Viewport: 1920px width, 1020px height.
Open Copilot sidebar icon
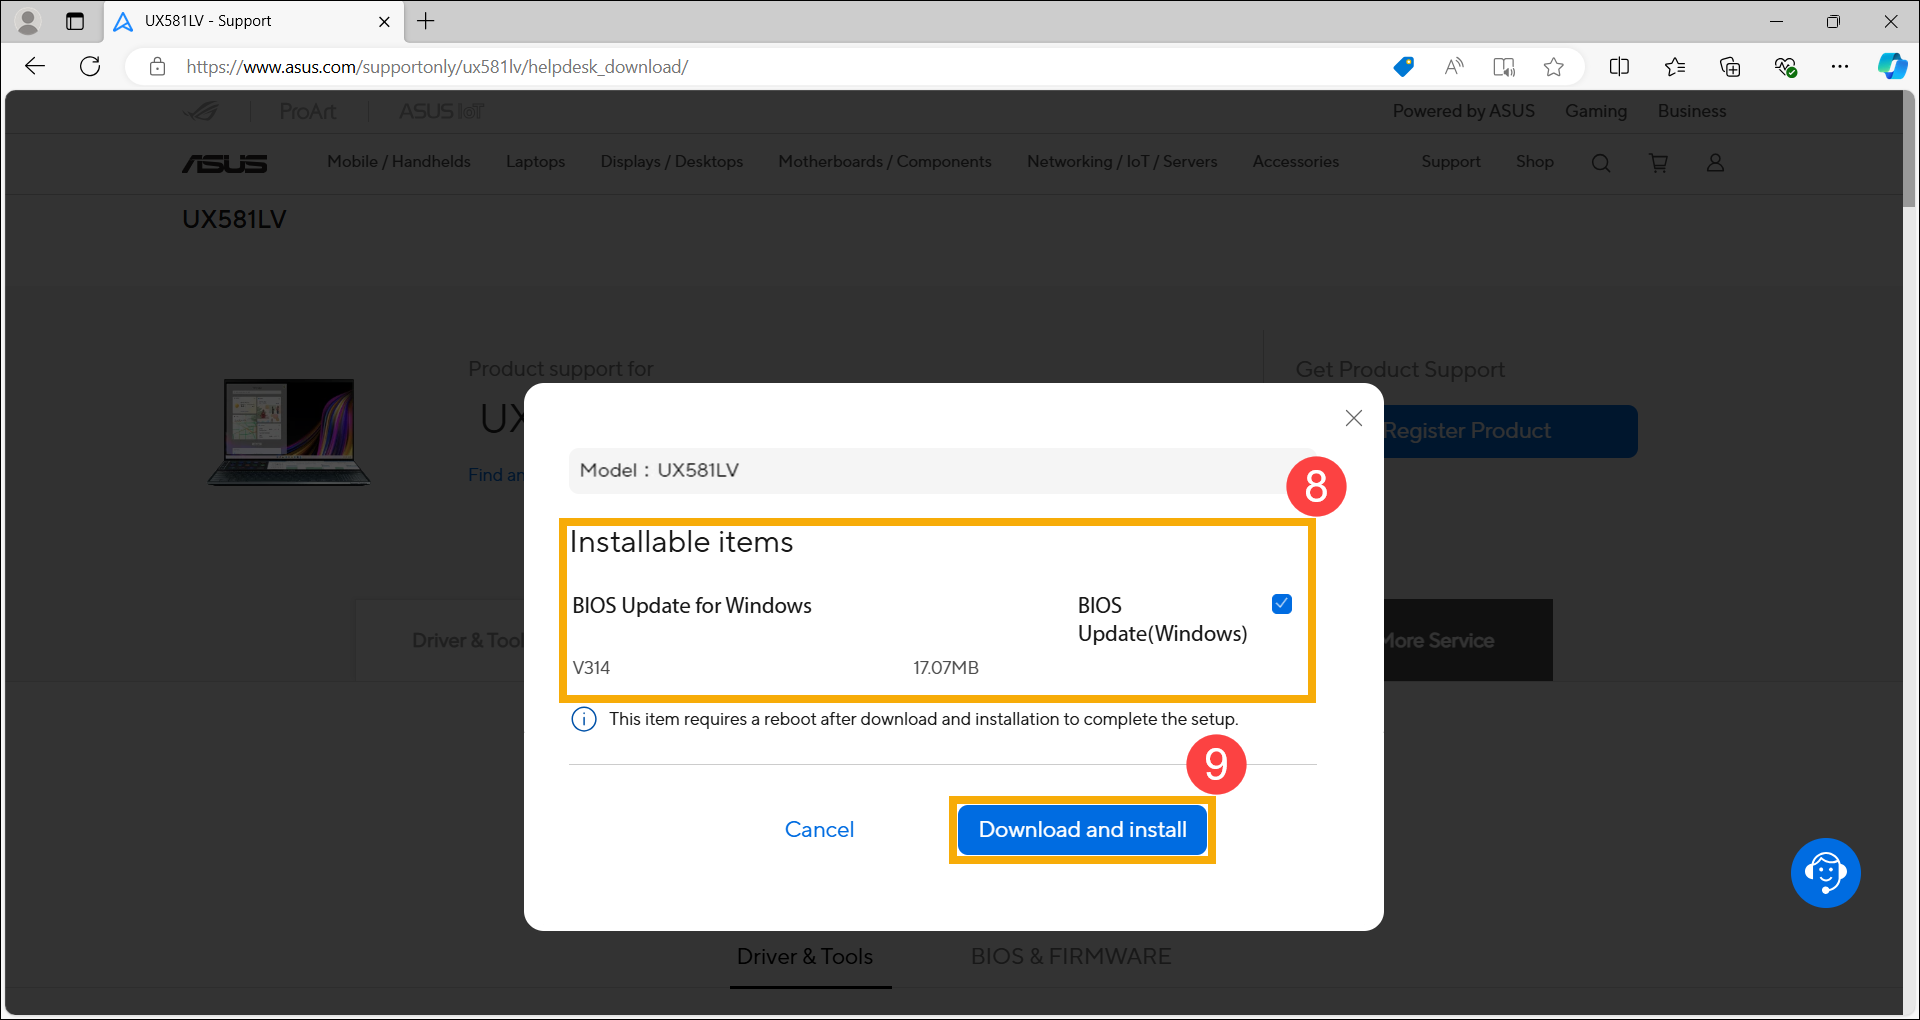(x=1892, y=67)
